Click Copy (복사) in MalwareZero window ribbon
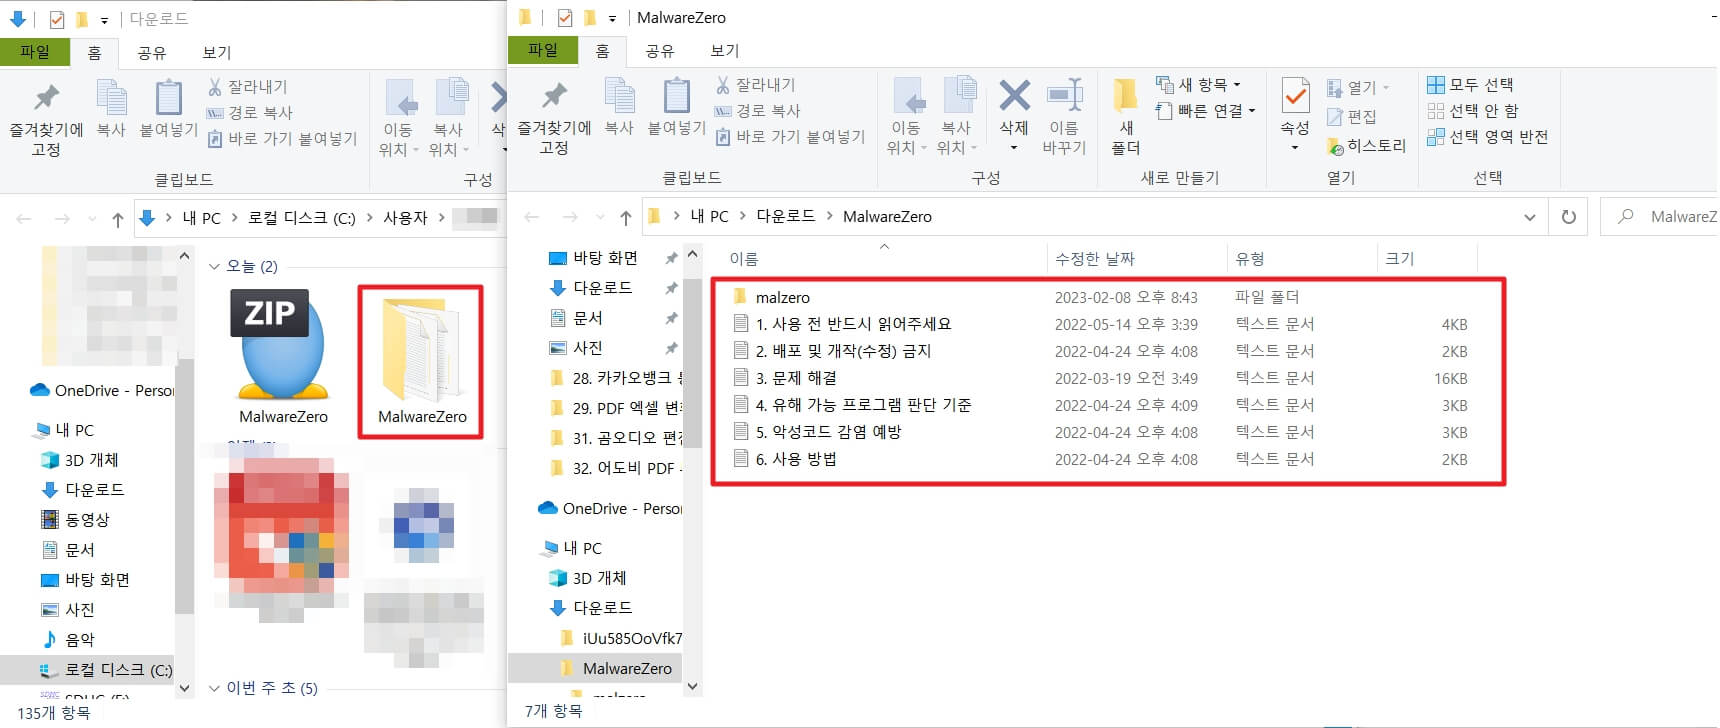1720x728 pixels. (x=619, y=108)
